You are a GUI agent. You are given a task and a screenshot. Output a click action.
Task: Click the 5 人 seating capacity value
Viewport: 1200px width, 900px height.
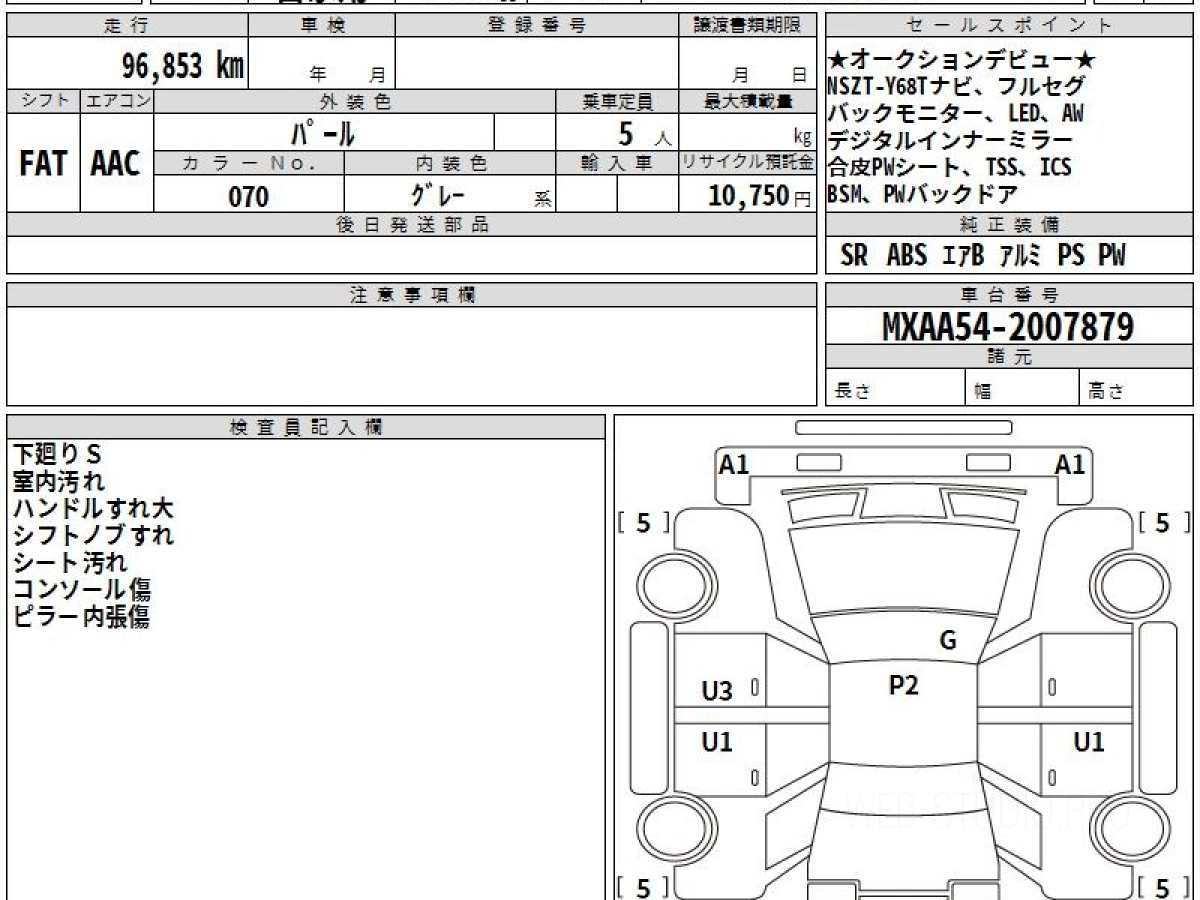pyautogui.click(x=644, y=132)
